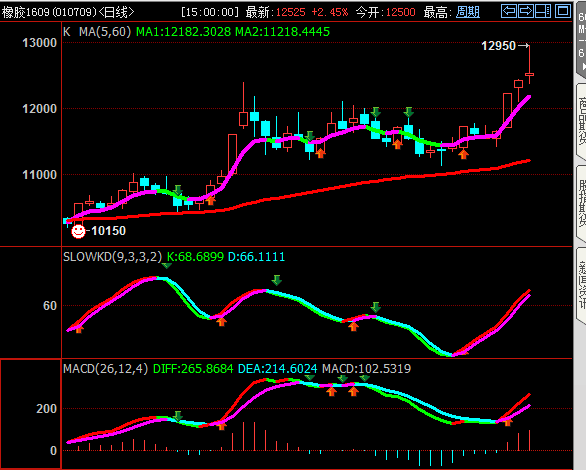586x470 pixels.
Task: Switch to the 股指期货 side tab
Action: [582, 203]
